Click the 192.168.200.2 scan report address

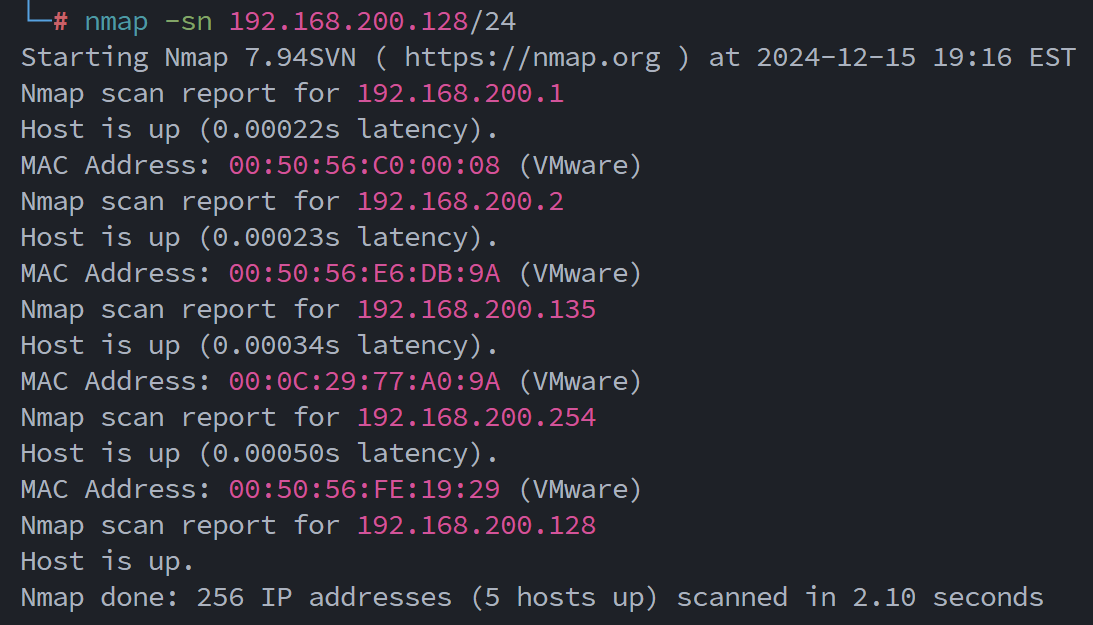(460, 201)
